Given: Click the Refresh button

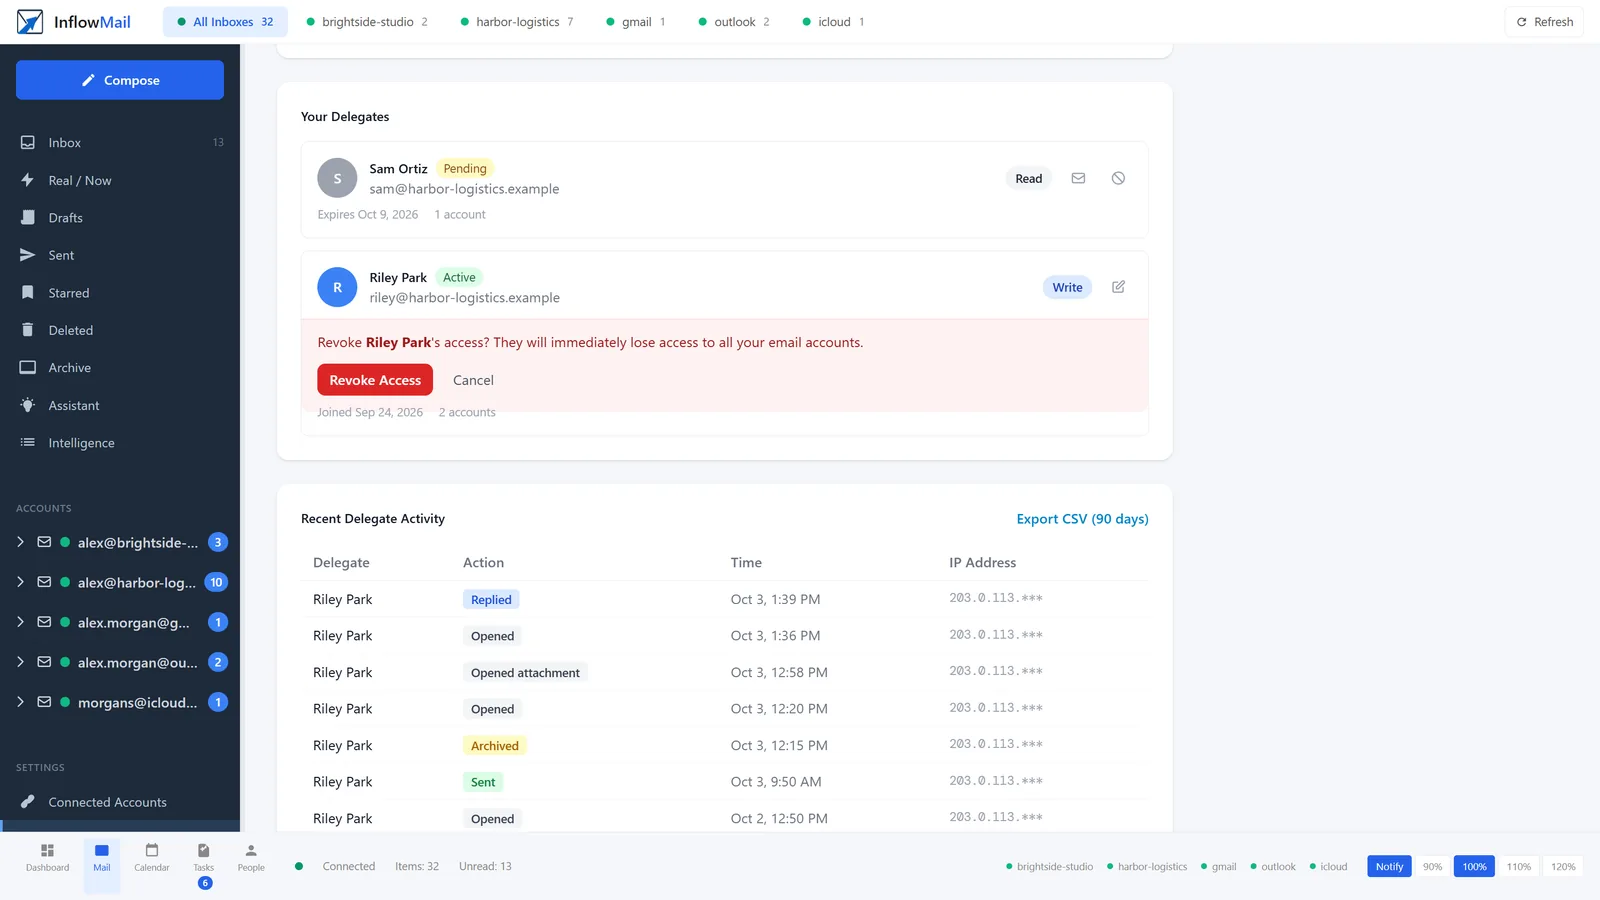Looking at the screenshot, I should pyautogui.click(x=1544, y=22).
